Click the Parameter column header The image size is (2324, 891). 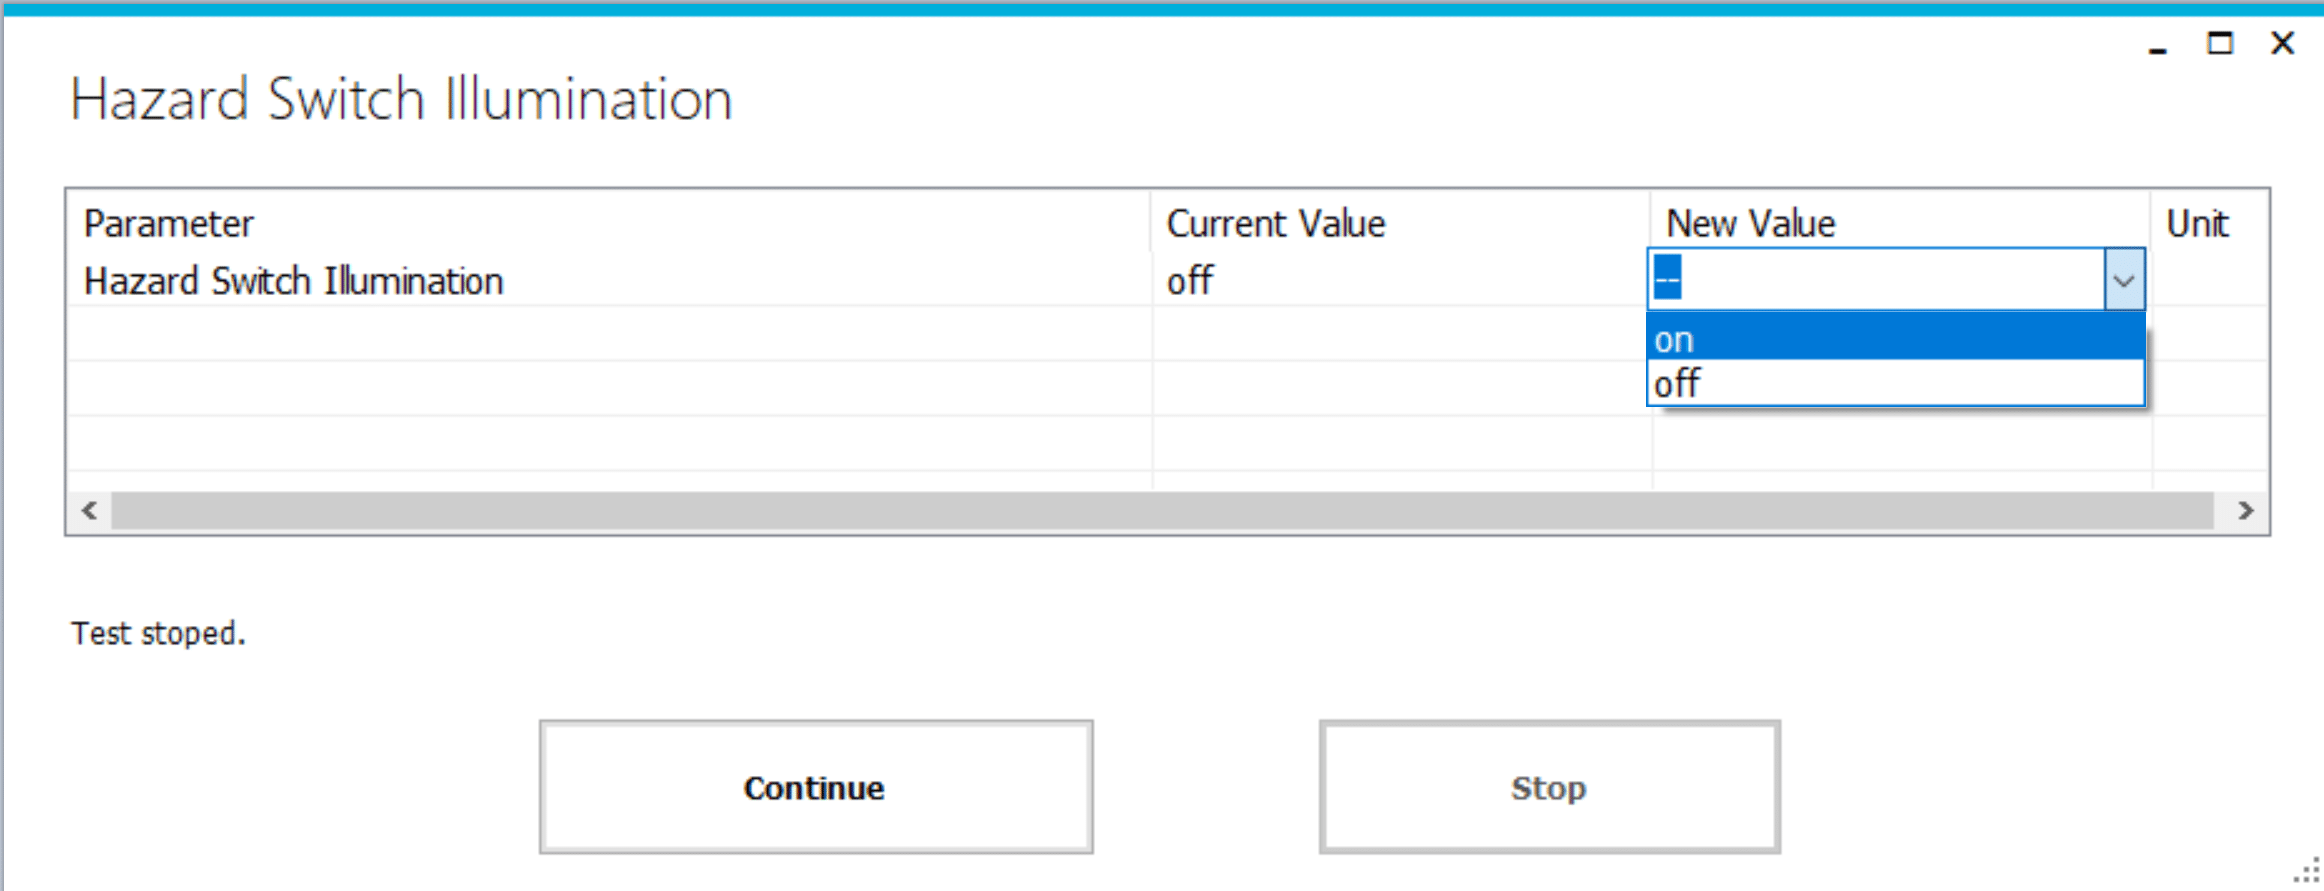click(x=169, y=223)
